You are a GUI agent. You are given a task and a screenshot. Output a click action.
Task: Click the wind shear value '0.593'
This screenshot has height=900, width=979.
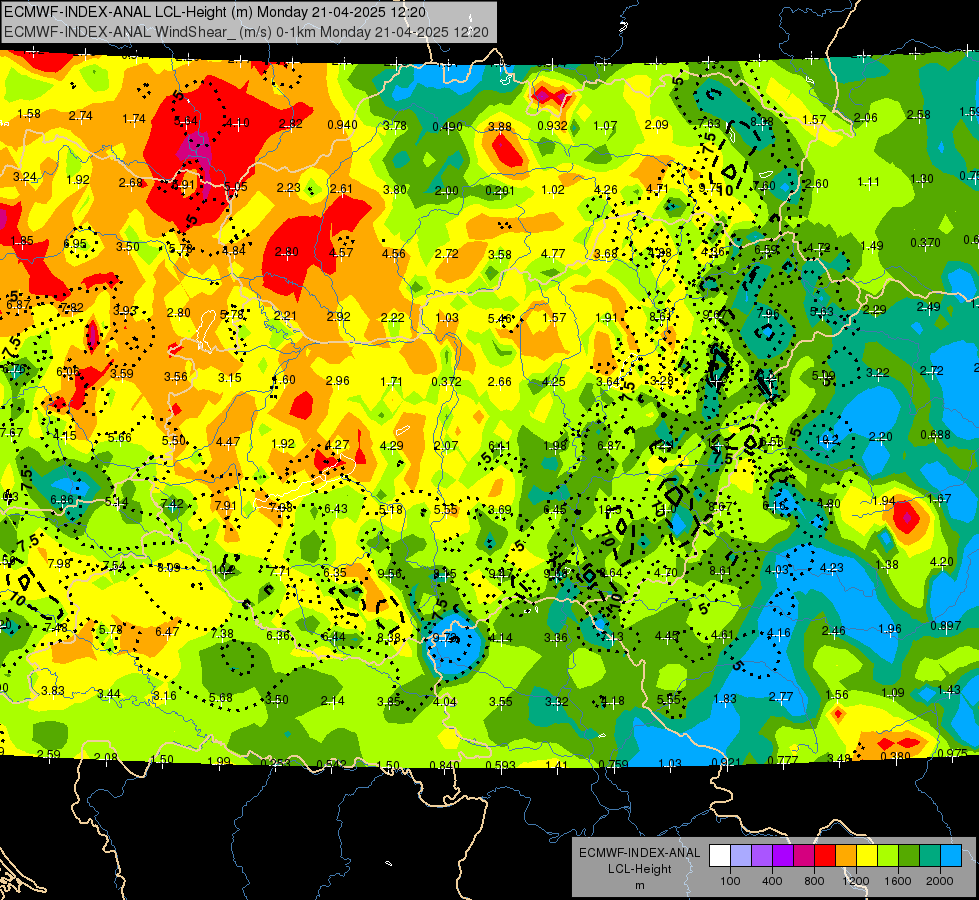(500, 765)
